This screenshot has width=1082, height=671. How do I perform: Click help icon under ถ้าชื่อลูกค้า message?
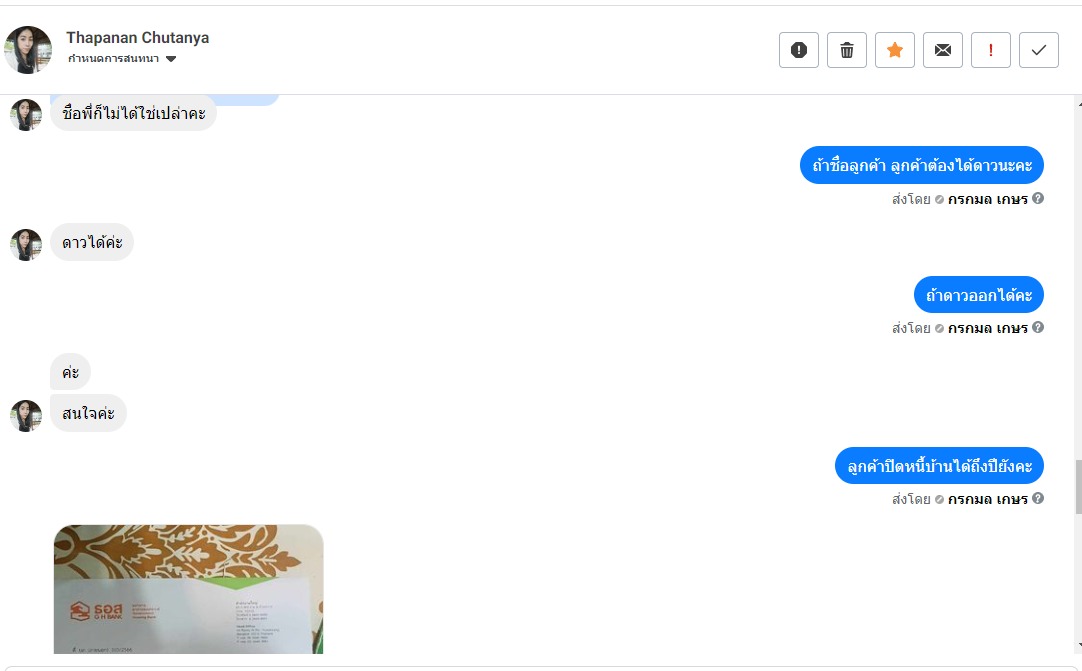pos(1038,198)
